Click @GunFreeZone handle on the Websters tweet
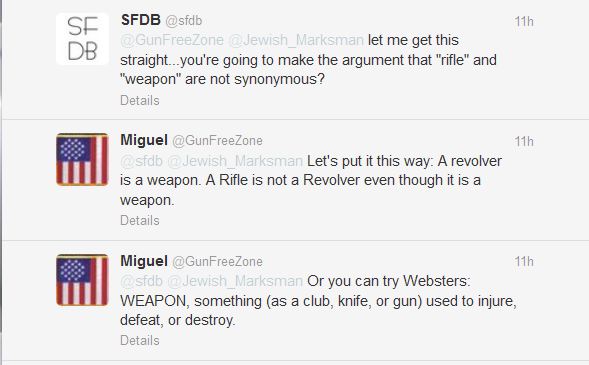 pyautogui.click(x=217, y=261)
